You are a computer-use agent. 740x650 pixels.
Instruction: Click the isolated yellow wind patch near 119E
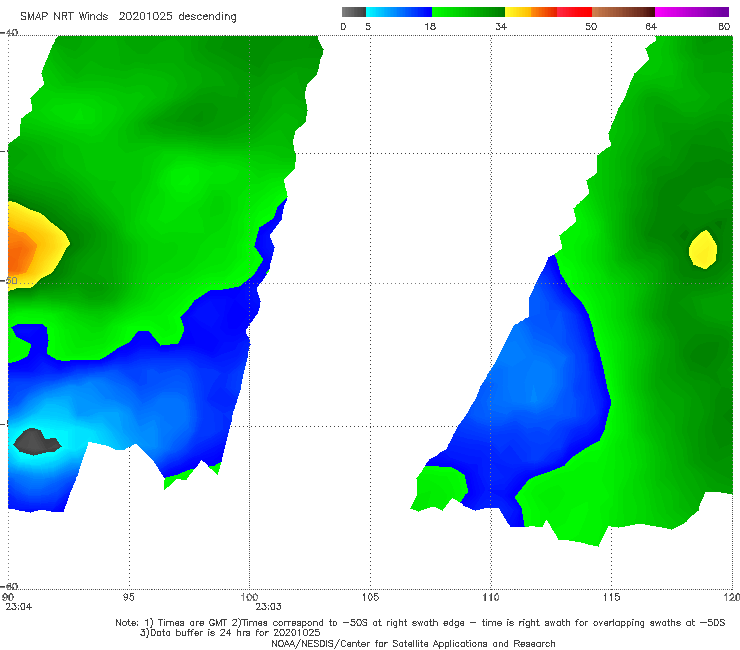tap(703, 249)
